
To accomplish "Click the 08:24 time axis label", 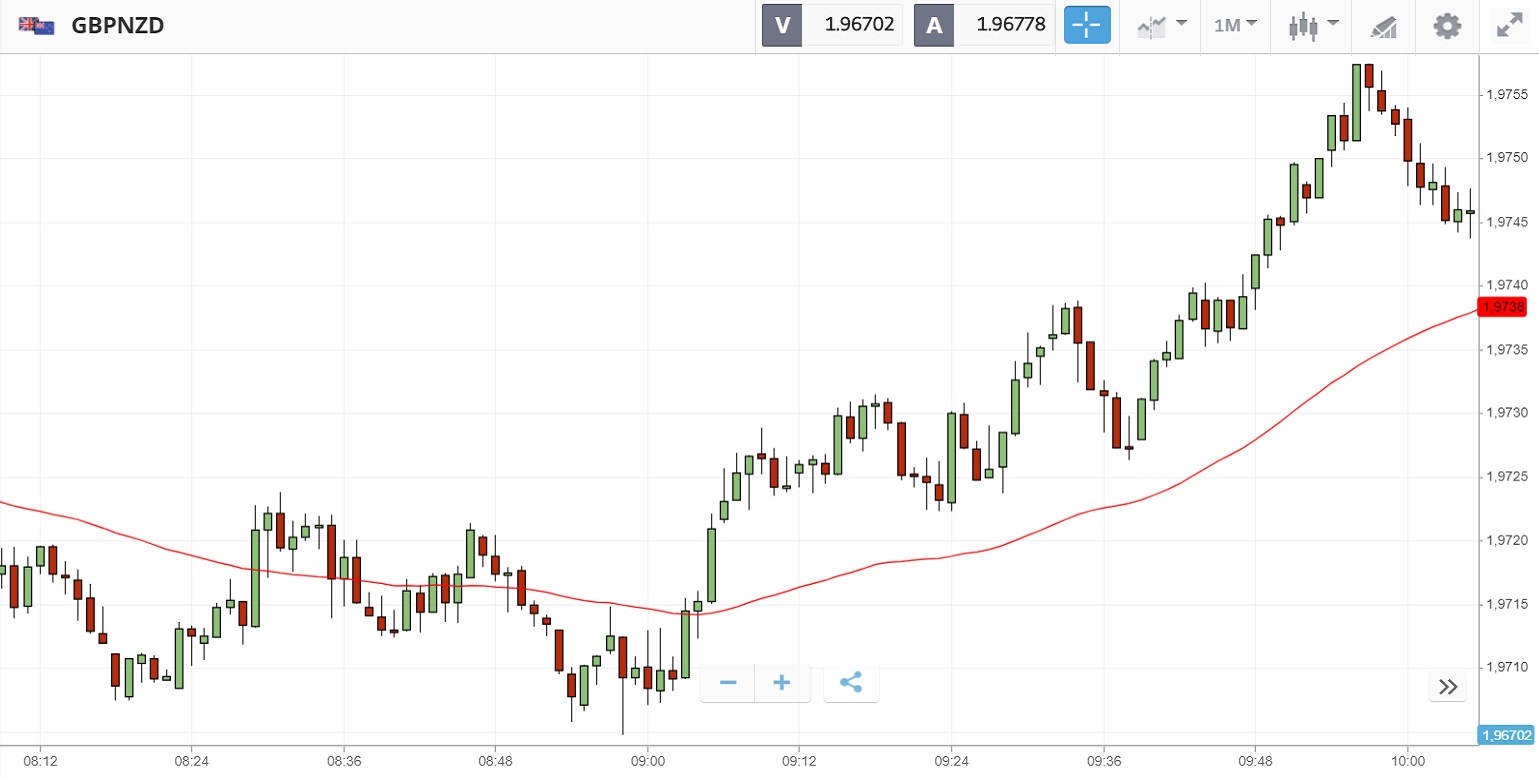I will [192, 761].
